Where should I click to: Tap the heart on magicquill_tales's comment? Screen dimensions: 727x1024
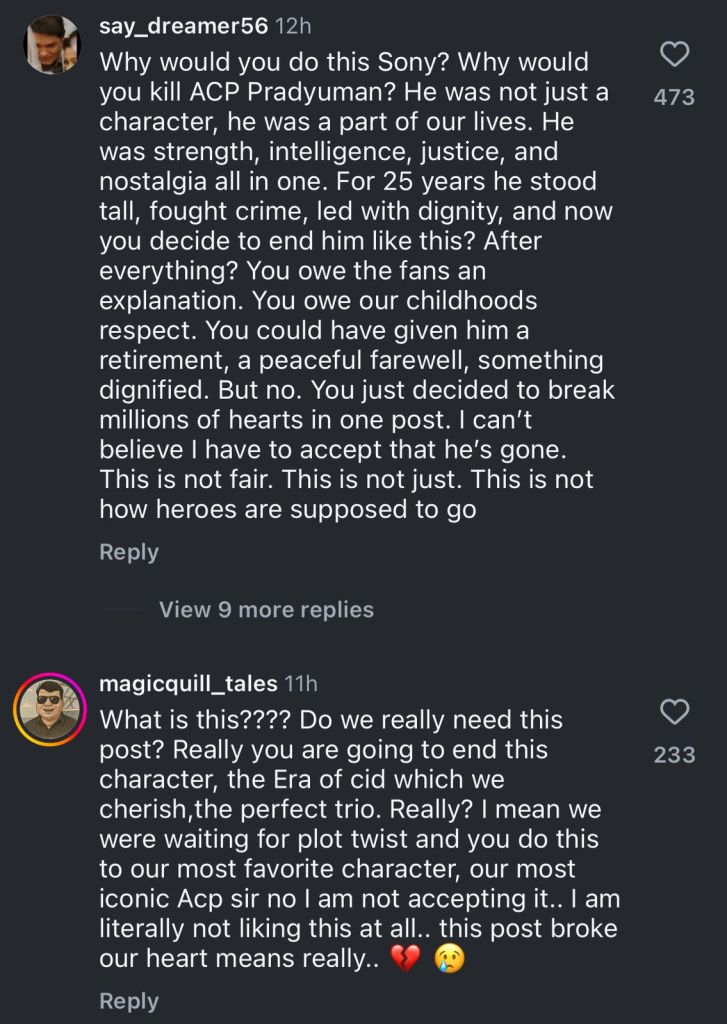(676, 711)
